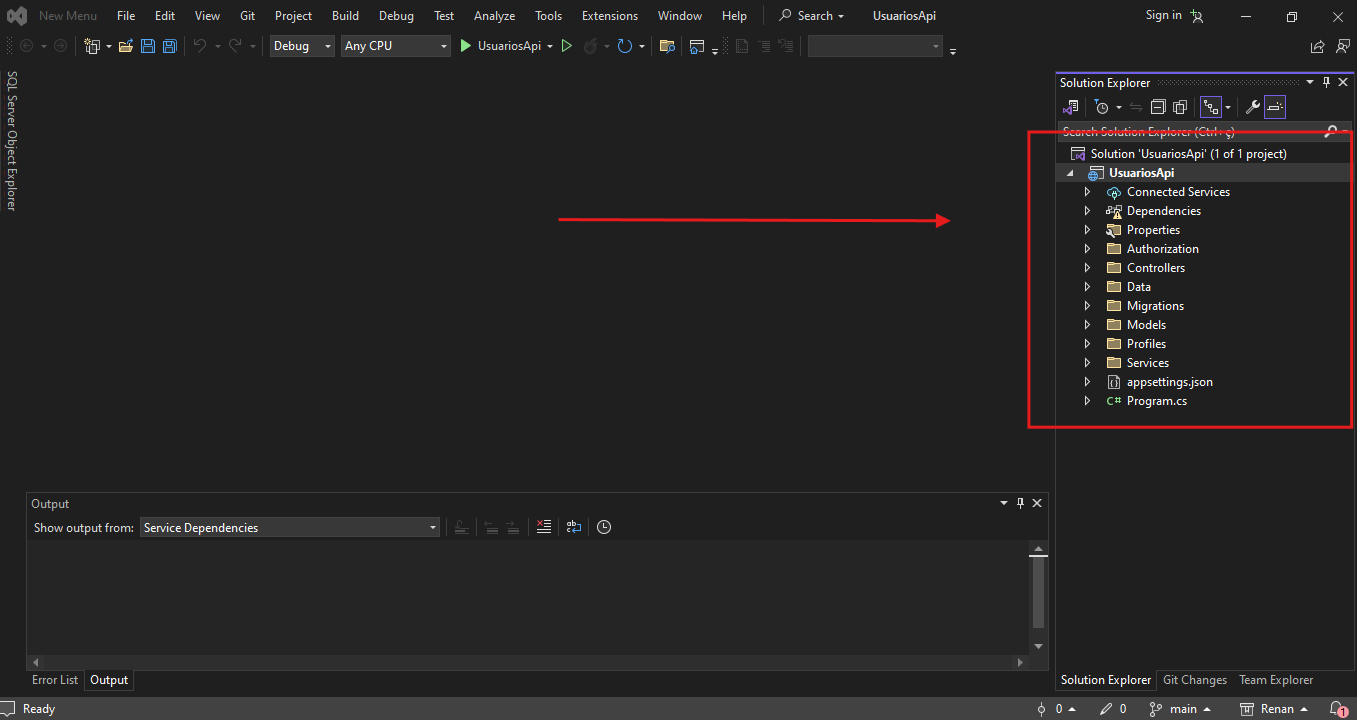This screenshot has height=720, width=1357.
Task: Click Clear All in Output panel
Action: click(543, 527)
